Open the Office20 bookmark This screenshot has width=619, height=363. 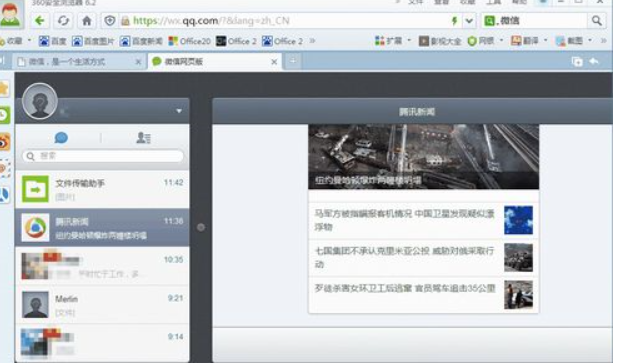click(189, 41)
